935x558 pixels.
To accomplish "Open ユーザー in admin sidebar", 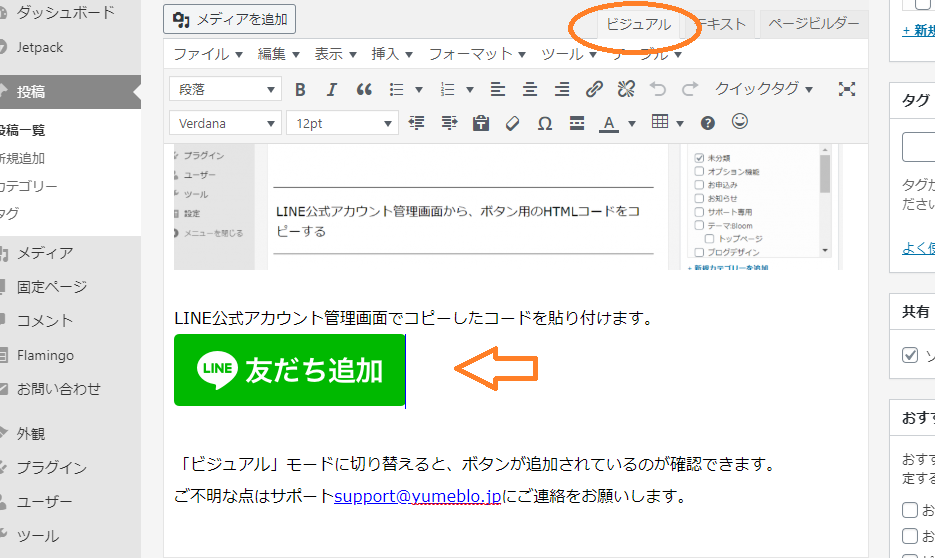I will (x=44, y=502).
